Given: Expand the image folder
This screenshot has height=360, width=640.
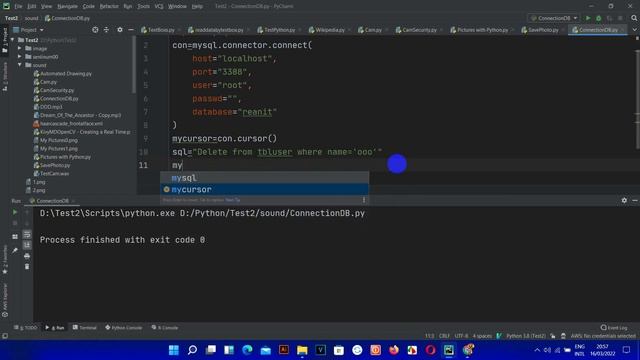Looking at the screenshot, I should pyautogui.click(x=20, y=49).
